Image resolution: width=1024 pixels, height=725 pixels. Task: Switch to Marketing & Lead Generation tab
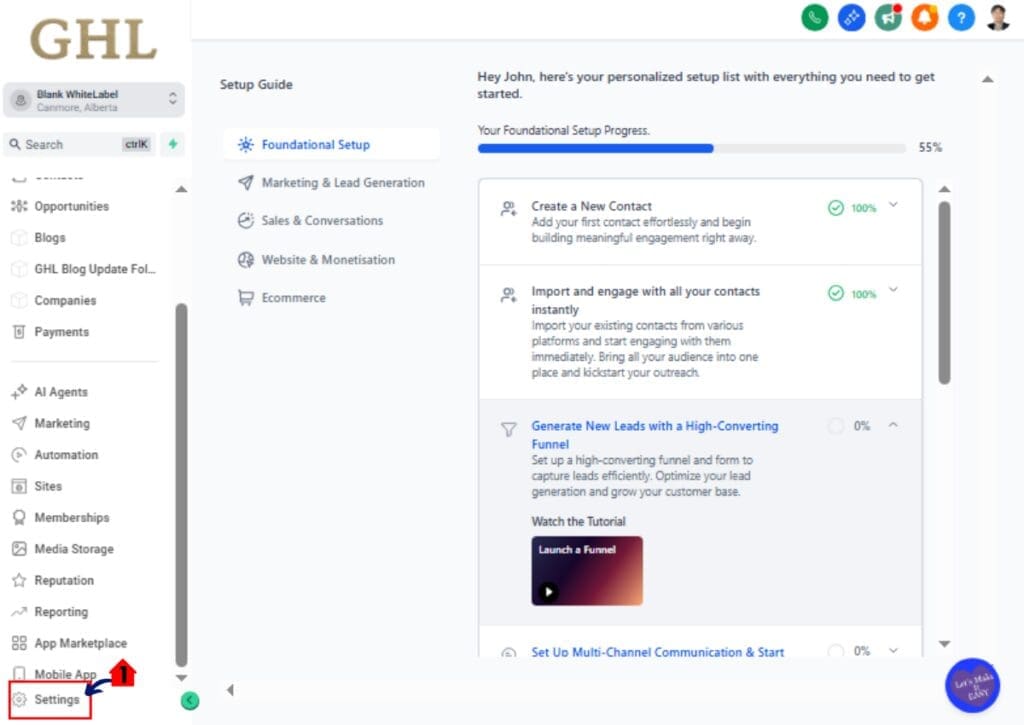[x=342, y=183]
